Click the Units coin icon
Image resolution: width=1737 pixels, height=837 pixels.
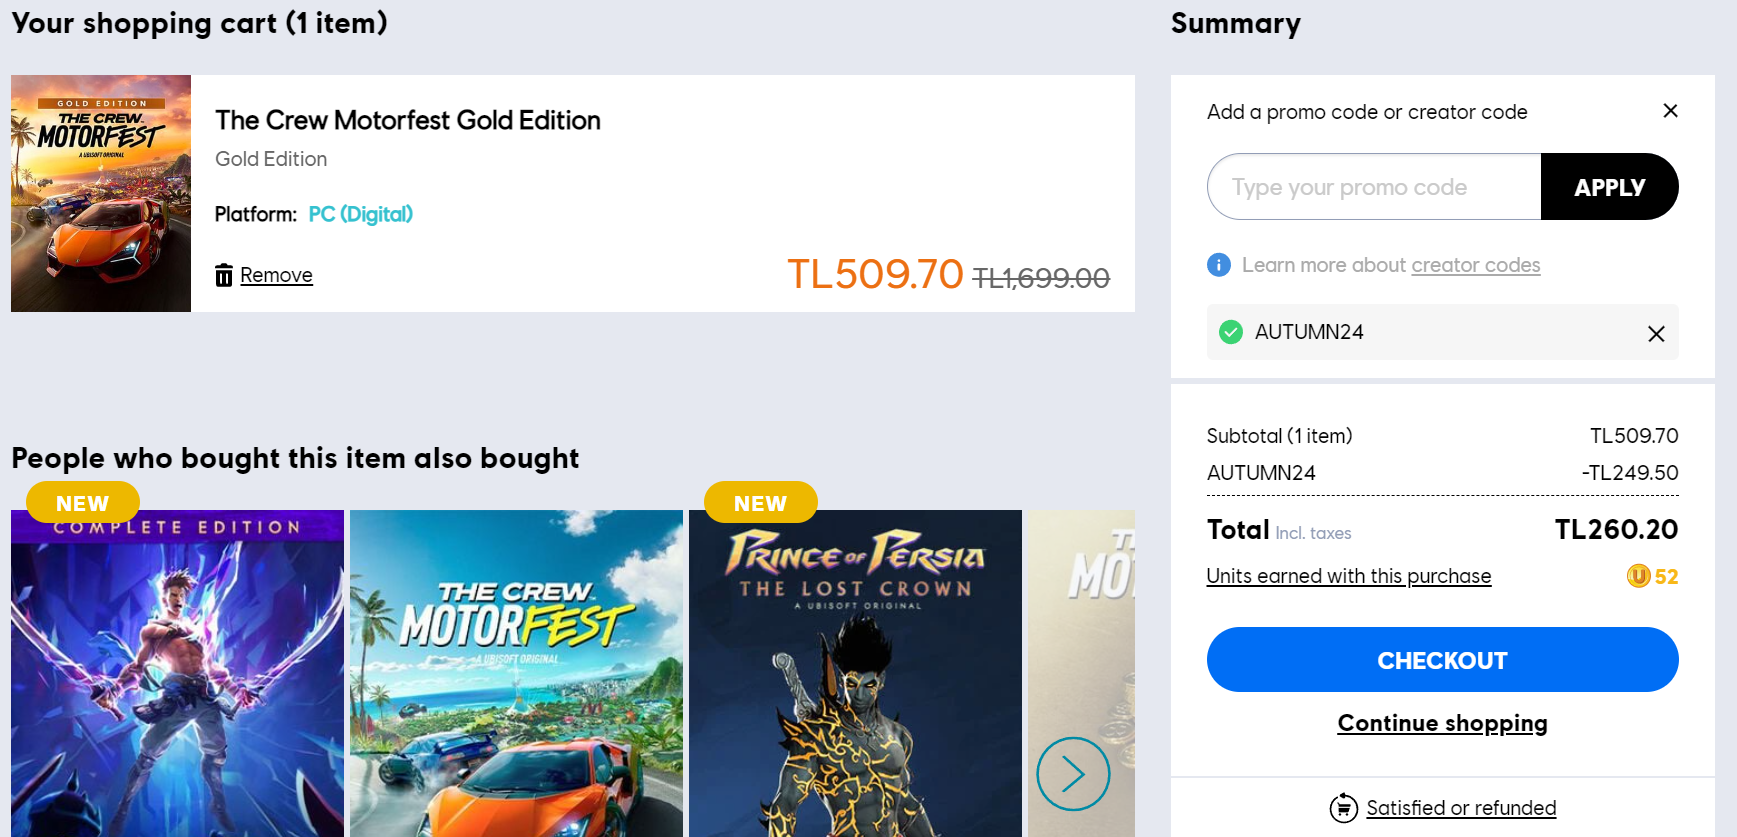[x=1638, y=576]
